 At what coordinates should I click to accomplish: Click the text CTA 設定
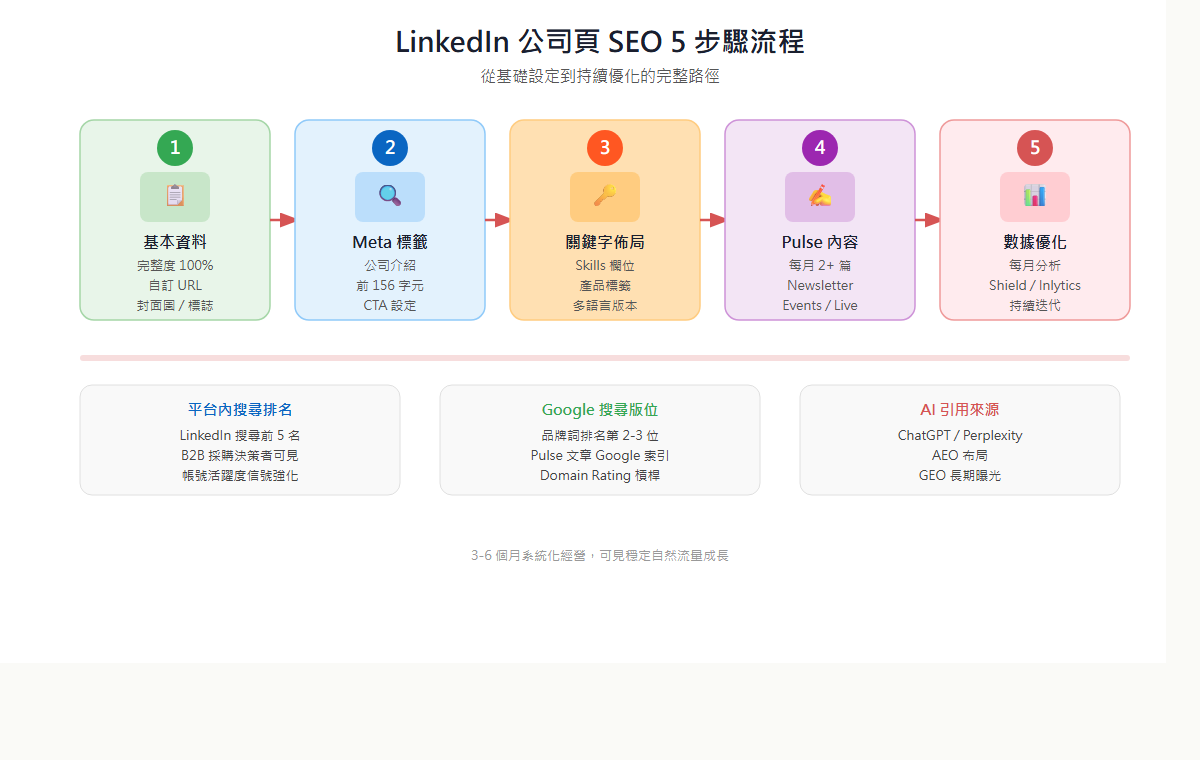pyautogui.click(x=390, y=305)
